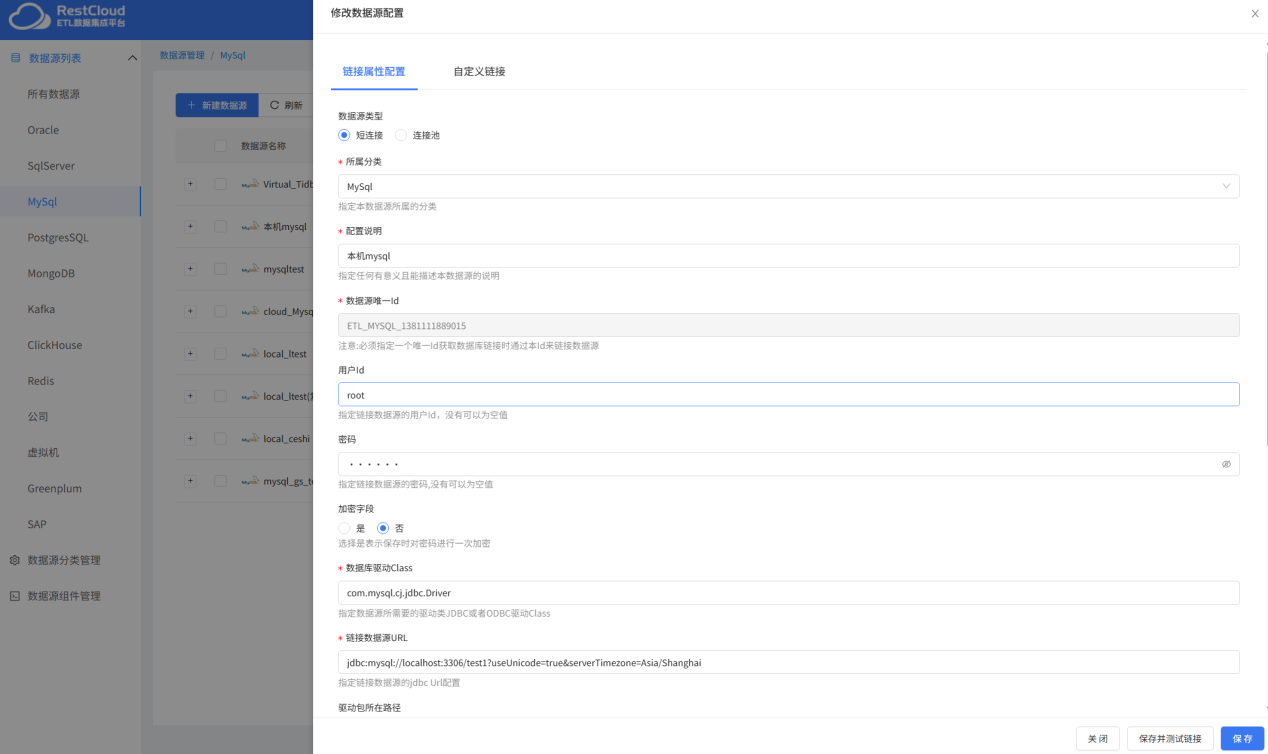
Task: Collapse the 数据源列表 sidebar section
Action: (133, 58)
